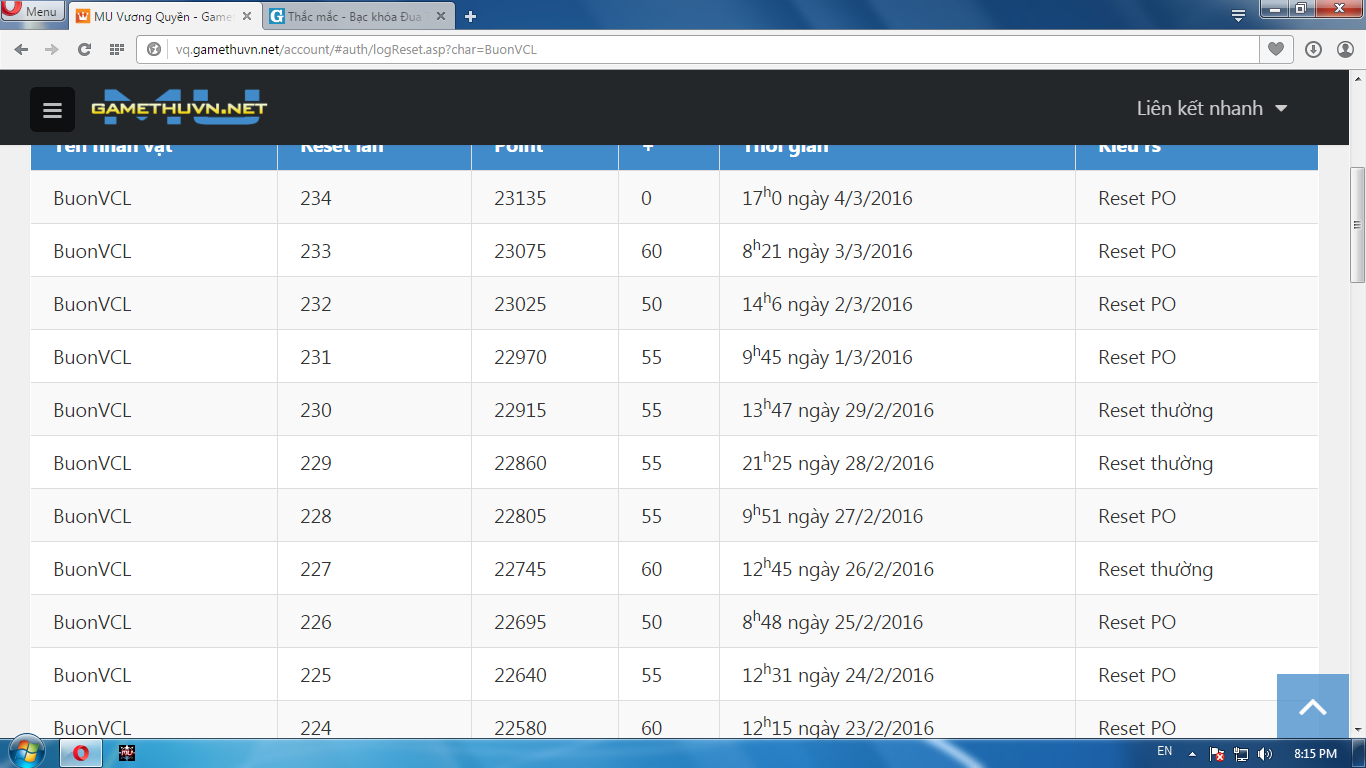This screenshot has width=1366, height=768.
Task: Close the MU Vương Quyền tab
Action: pos(247,16)
